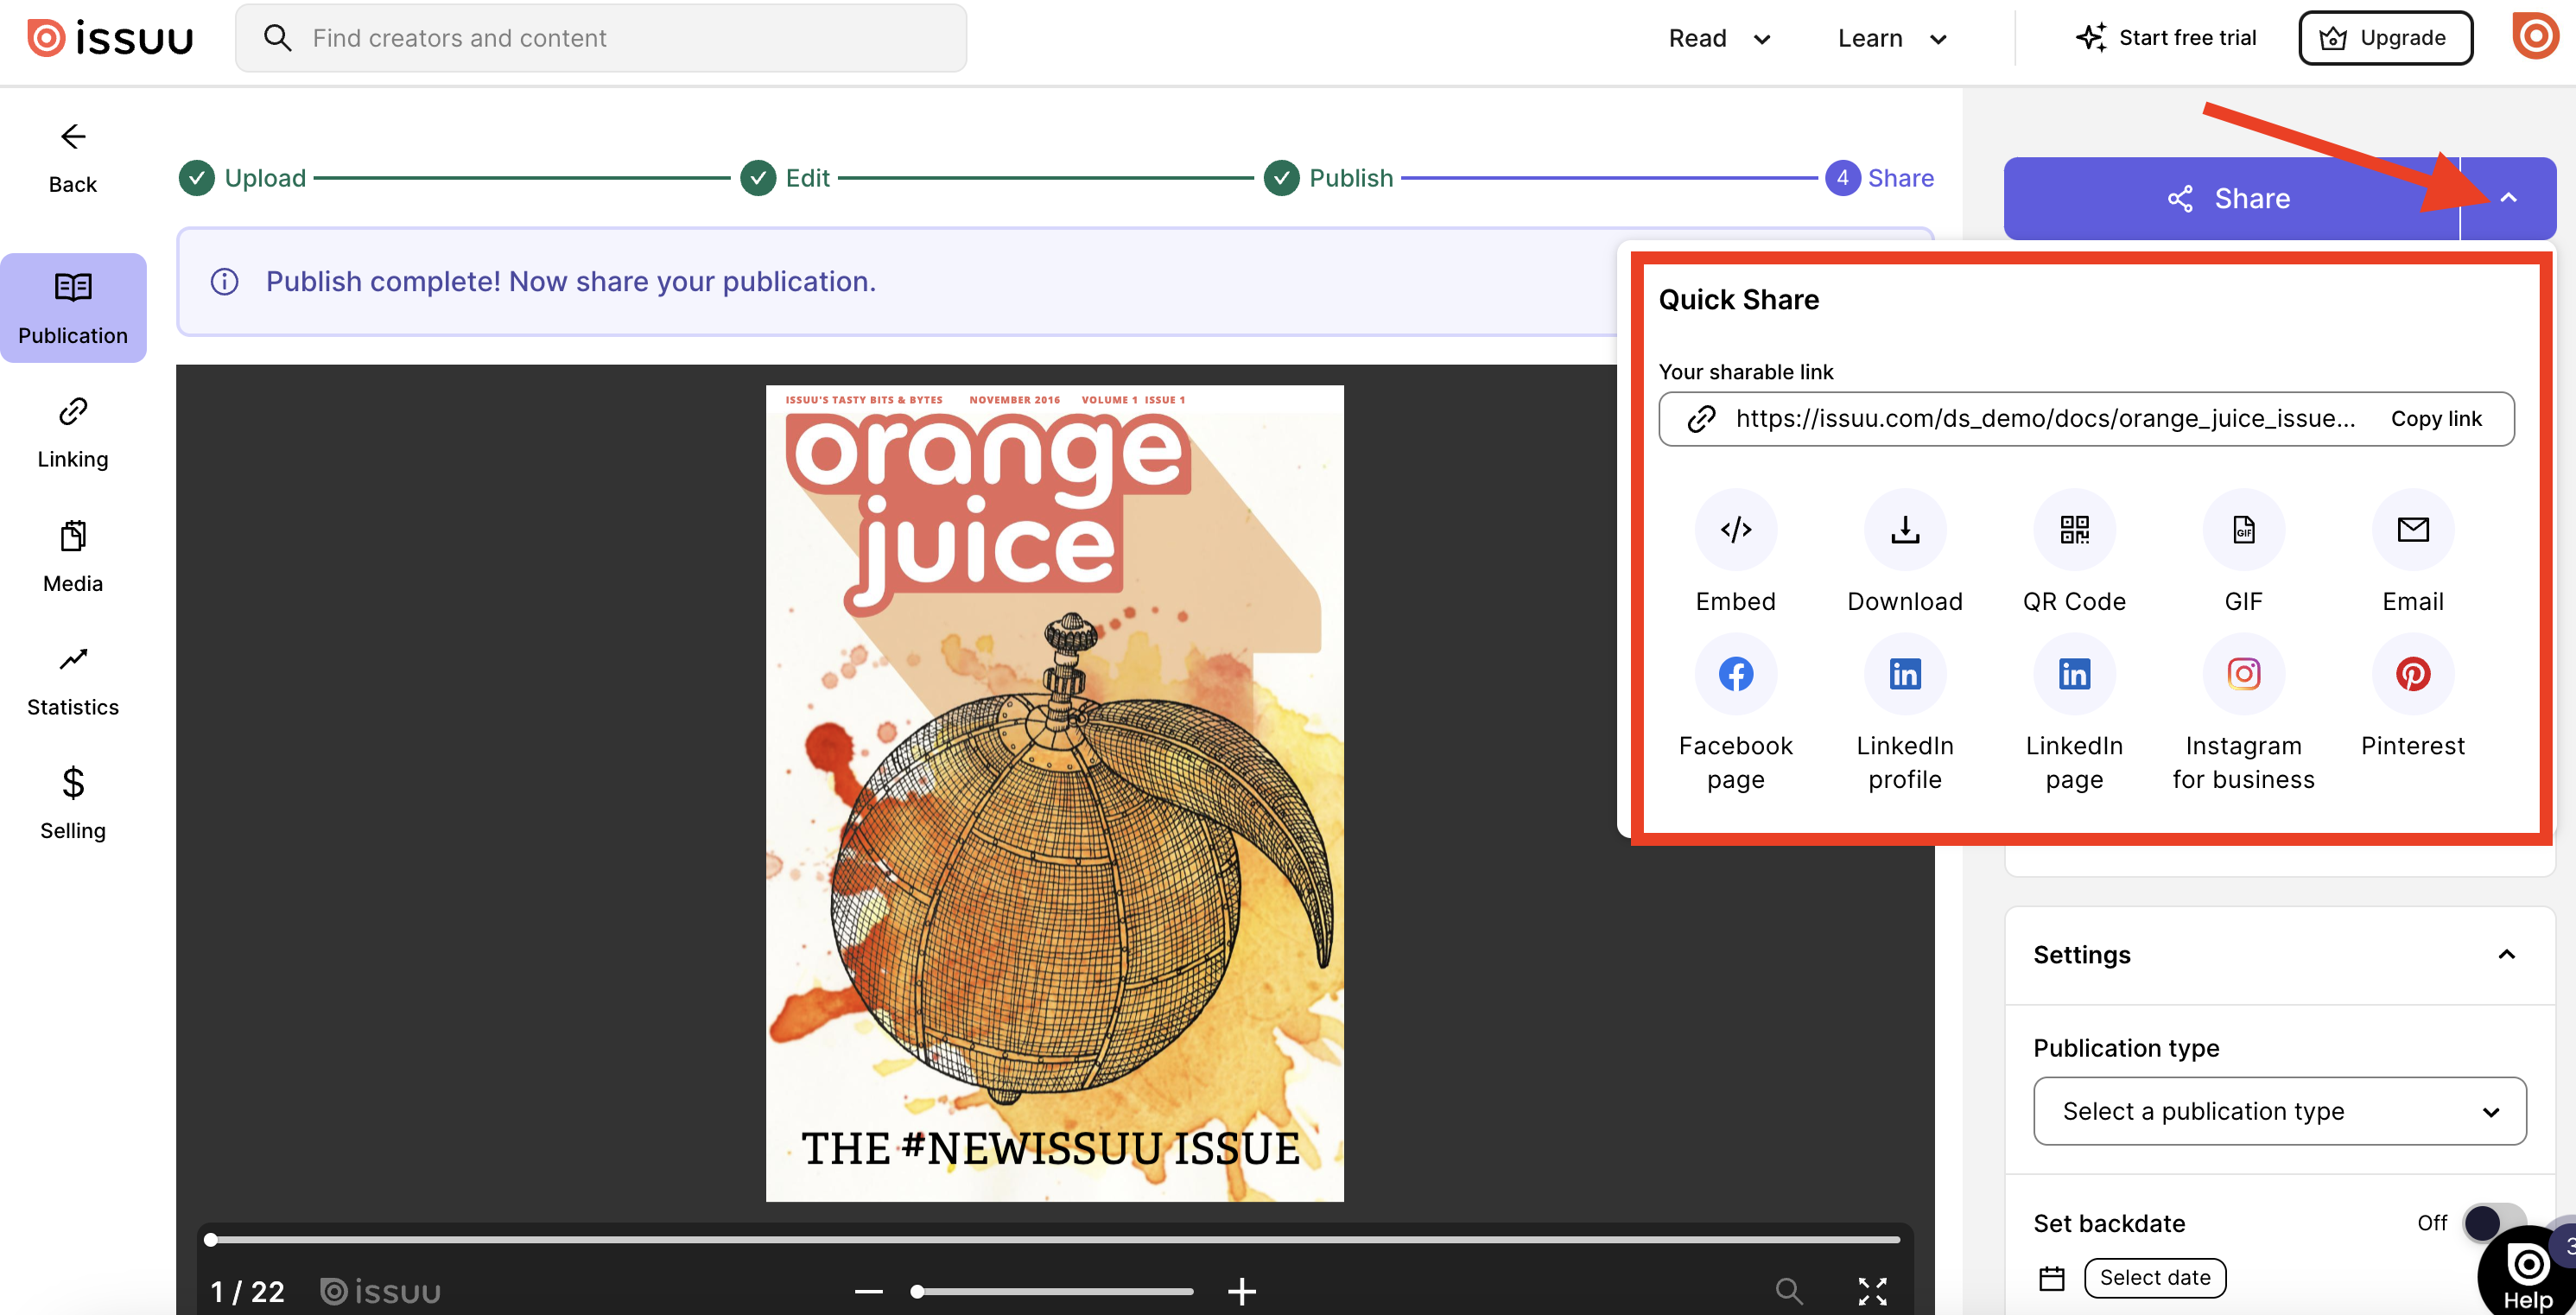Click the Download icon in Quick Share
The width and height of the screenshot is (2576, 1315).
(1904, 530)
